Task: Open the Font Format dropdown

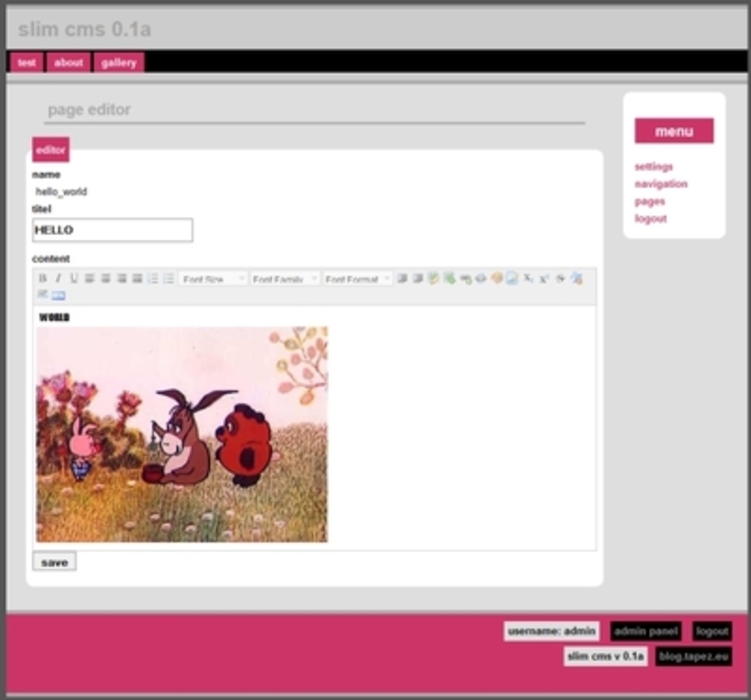Action: click(x=357, y=279)
